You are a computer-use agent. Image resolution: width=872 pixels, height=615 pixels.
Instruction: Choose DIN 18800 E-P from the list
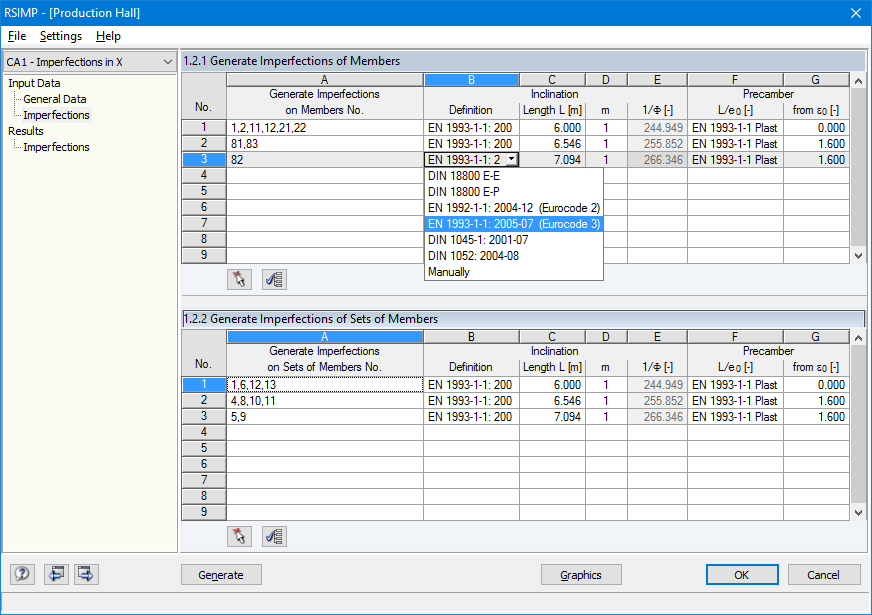[513, 192]
